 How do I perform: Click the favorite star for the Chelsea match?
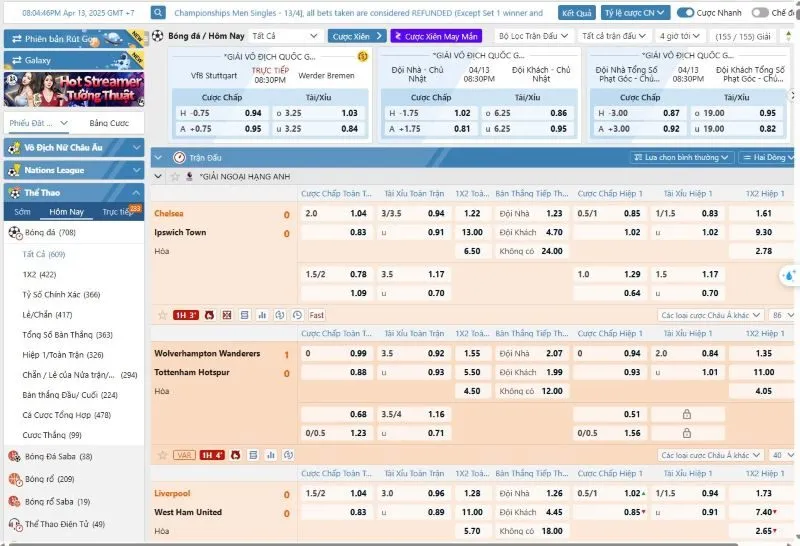pyautogui.click(x=161, y=315)
